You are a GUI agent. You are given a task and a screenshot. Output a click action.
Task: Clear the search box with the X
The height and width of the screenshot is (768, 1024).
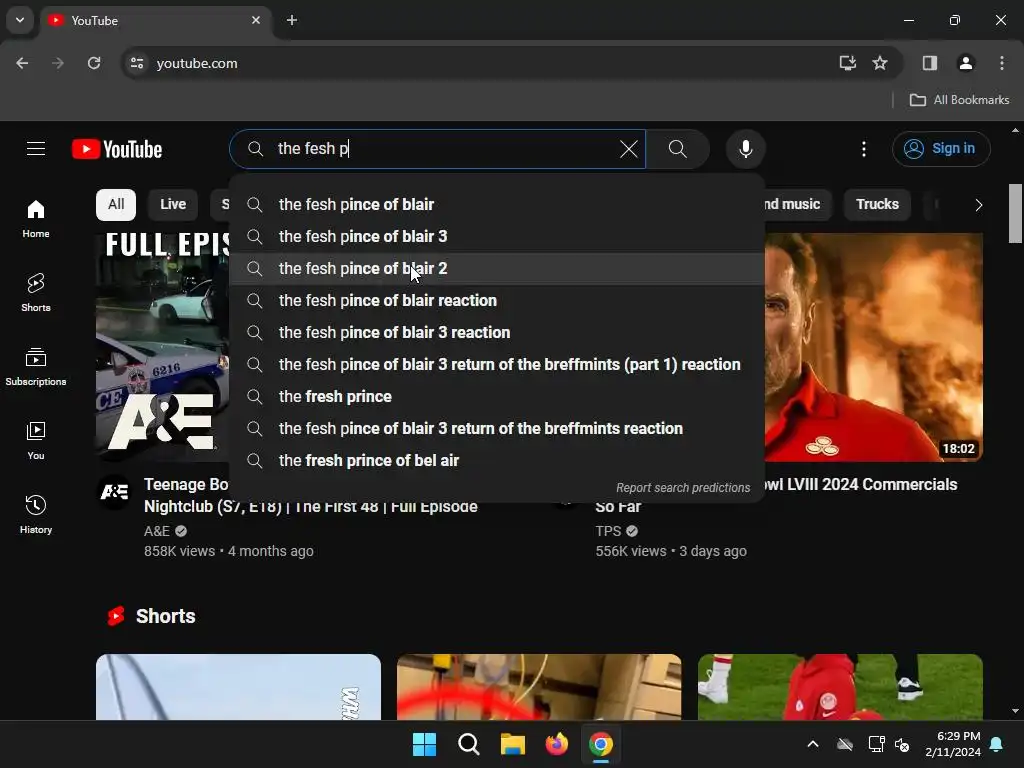tap(628, 149)
